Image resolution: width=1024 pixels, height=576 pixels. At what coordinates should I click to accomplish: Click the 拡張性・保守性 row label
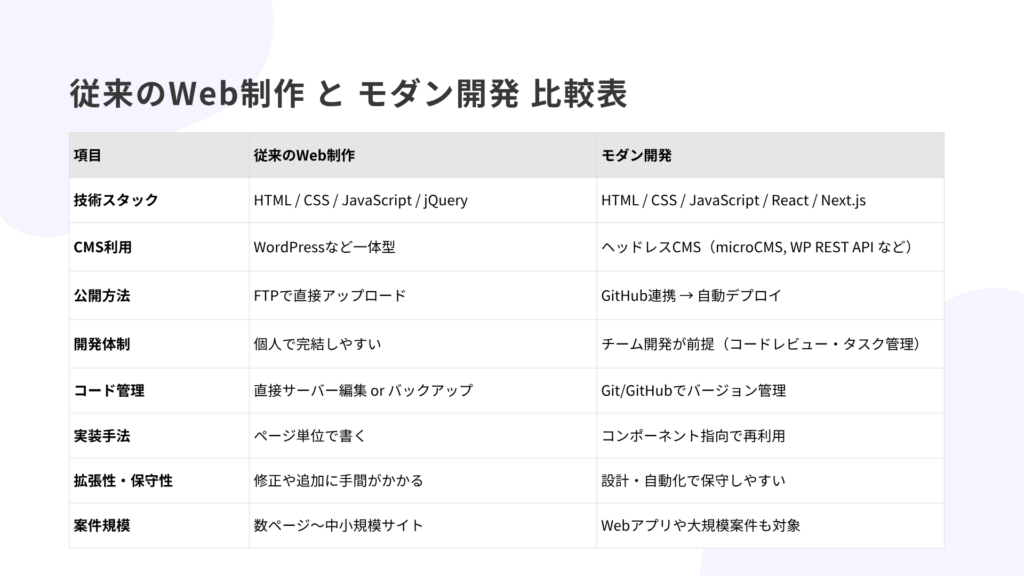pos(123,481)
